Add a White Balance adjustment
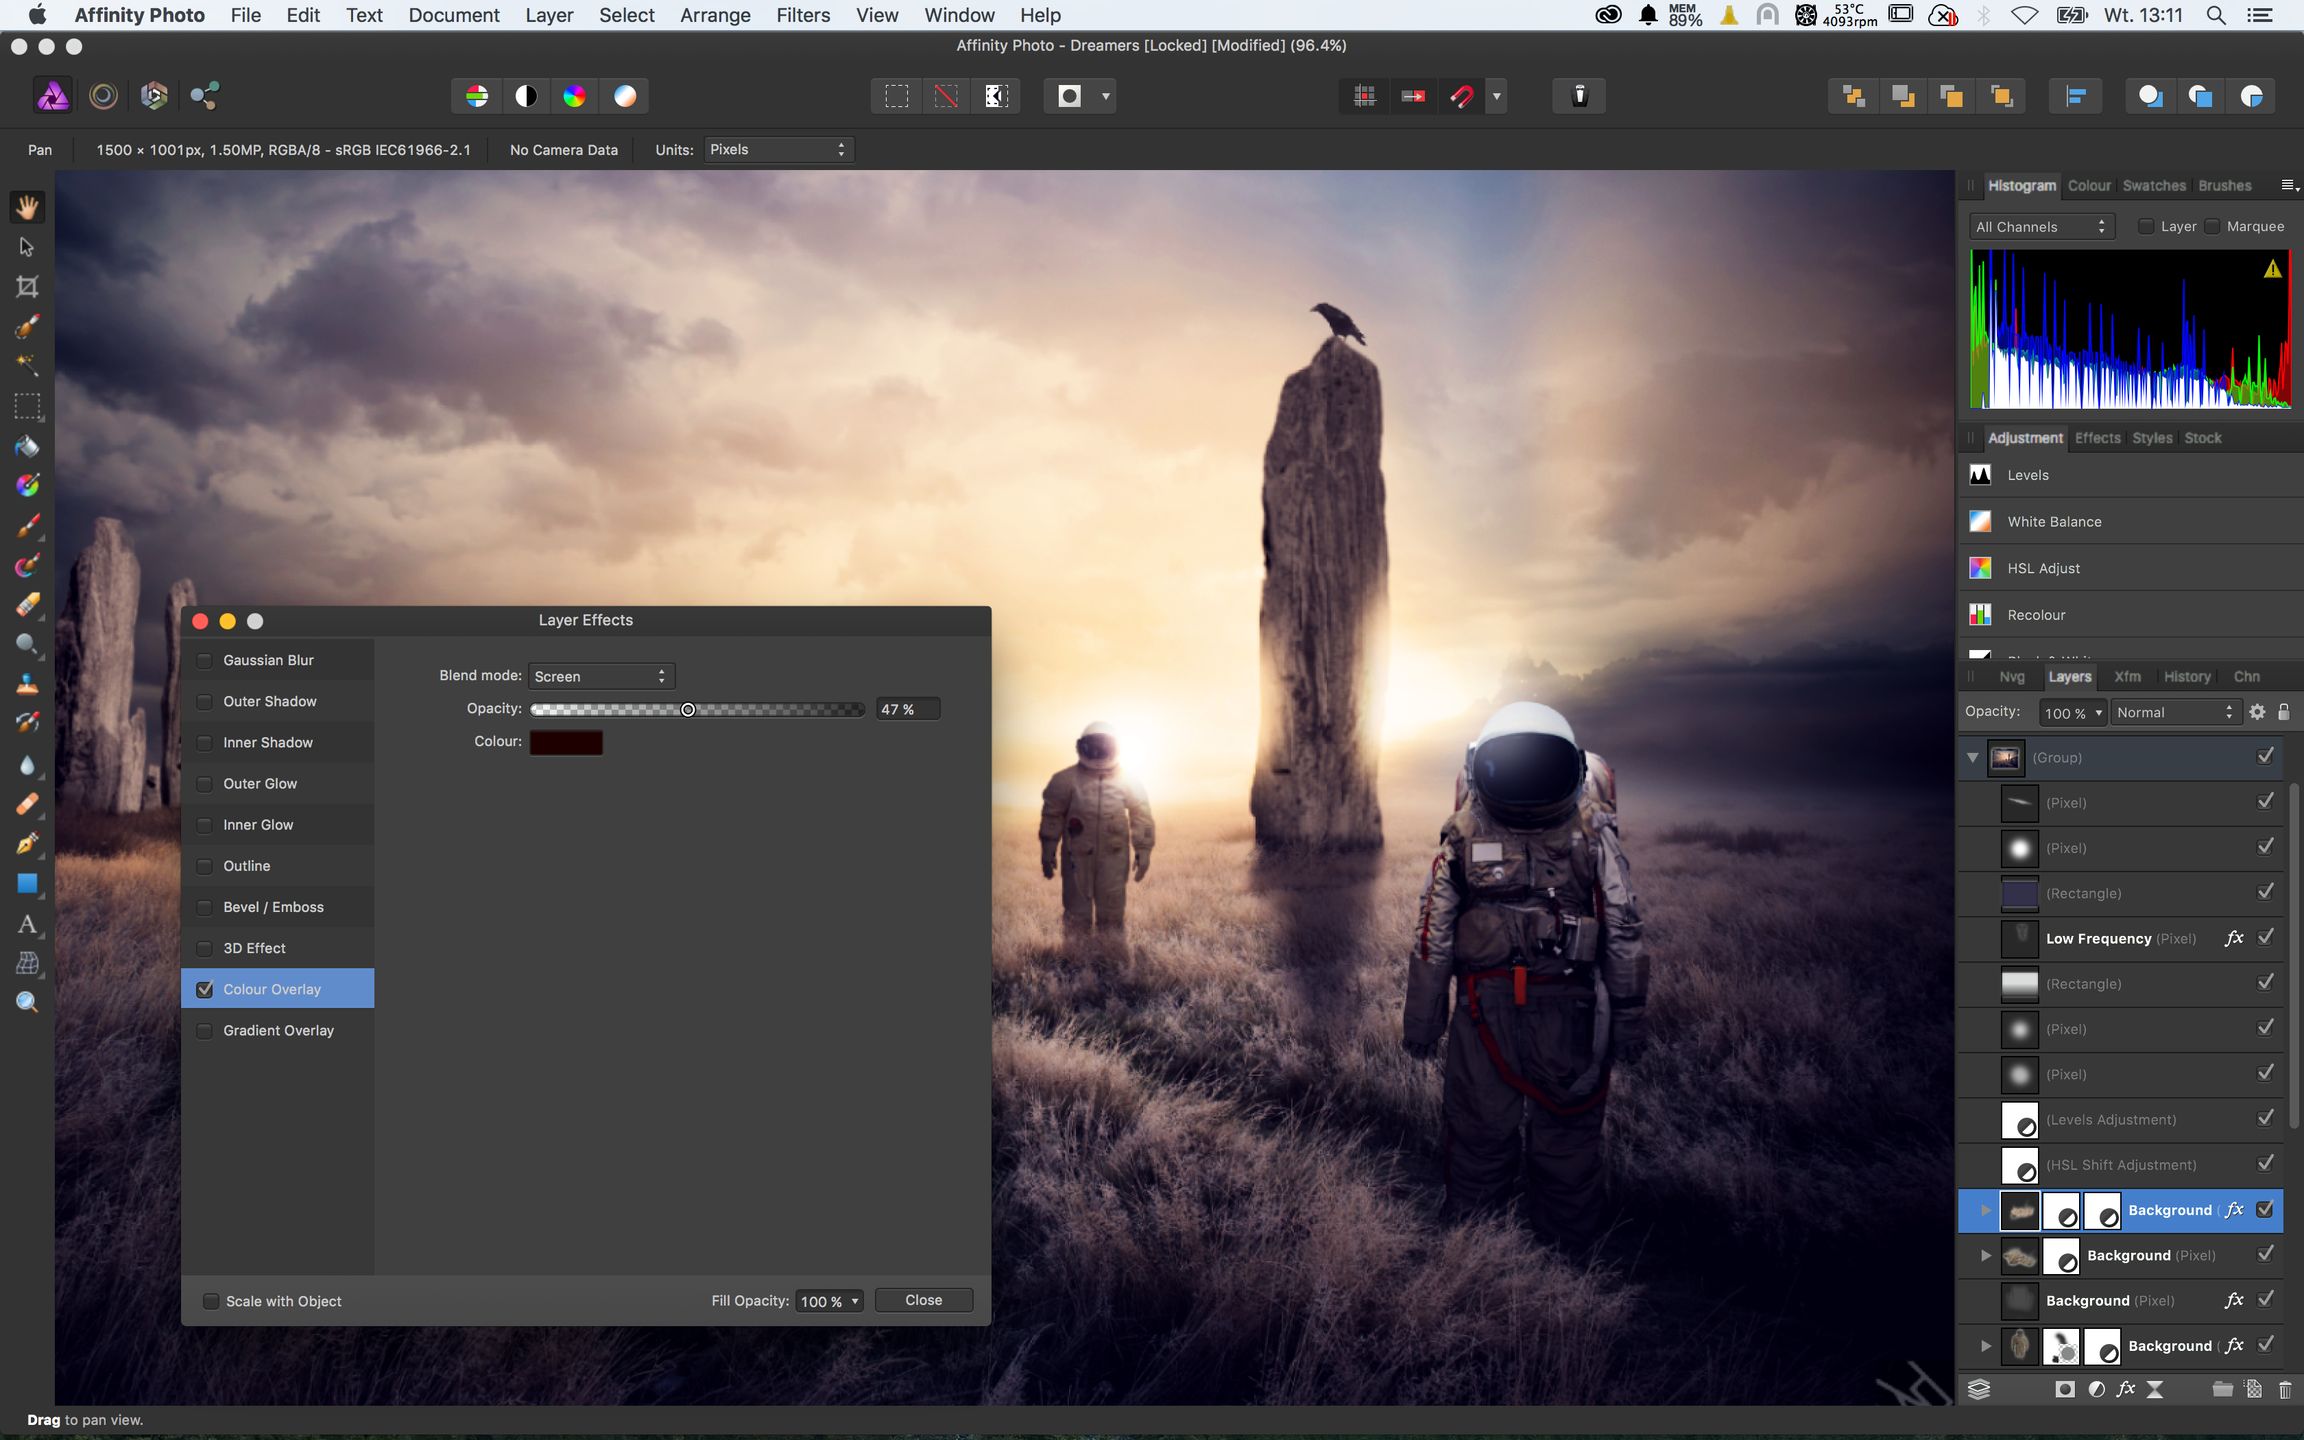Viewport: 2304px width, 1440px height. click(2130, 522)
